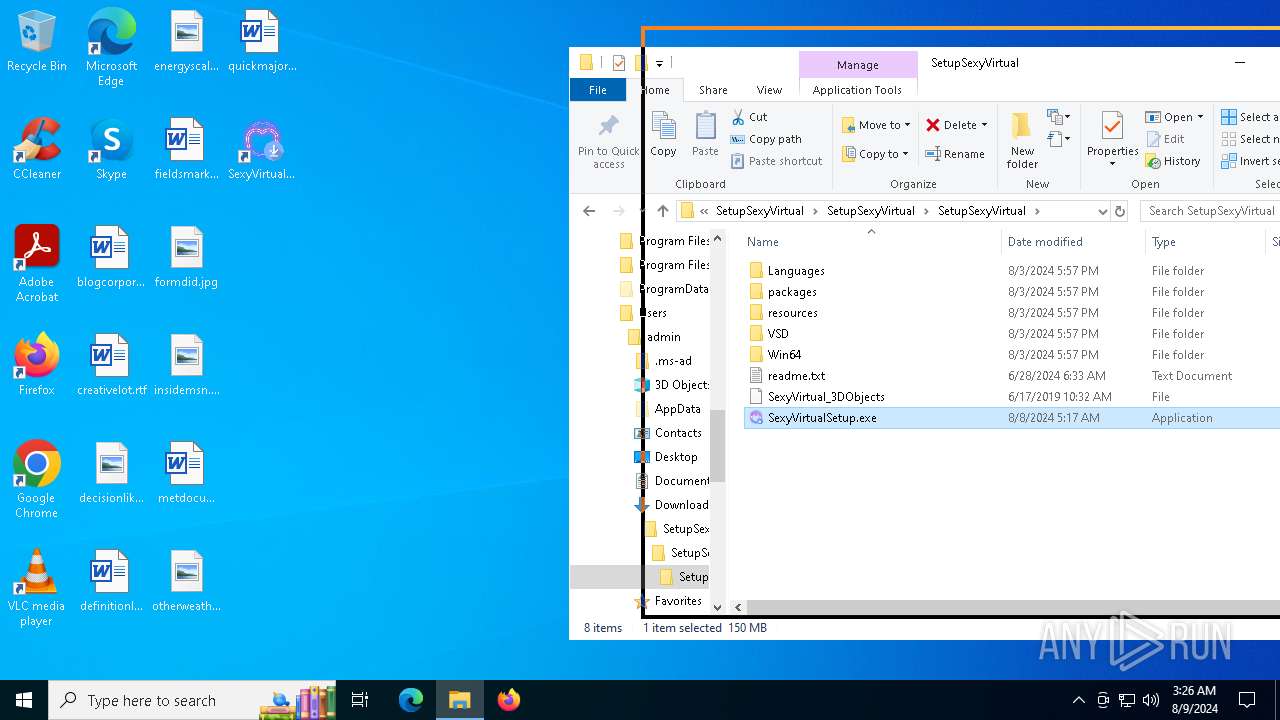
Task: Sort by Name column header
Action: point(871,242)
